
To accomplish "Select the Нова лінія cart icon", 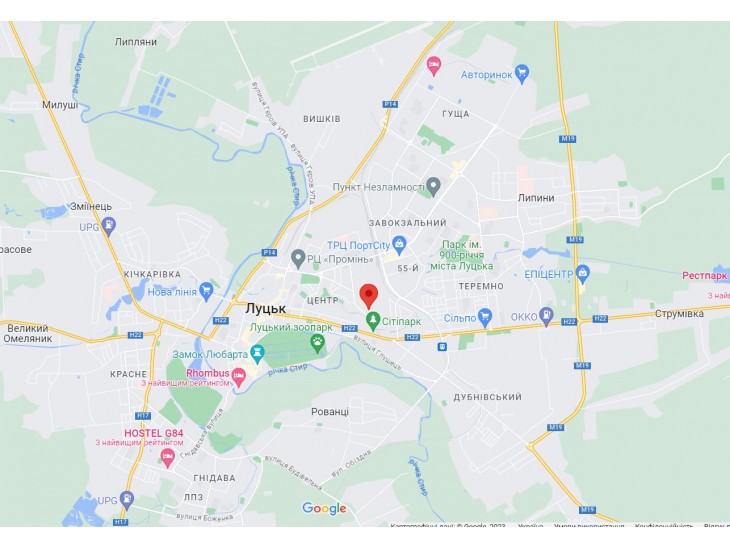I will (x=206, y=292).
